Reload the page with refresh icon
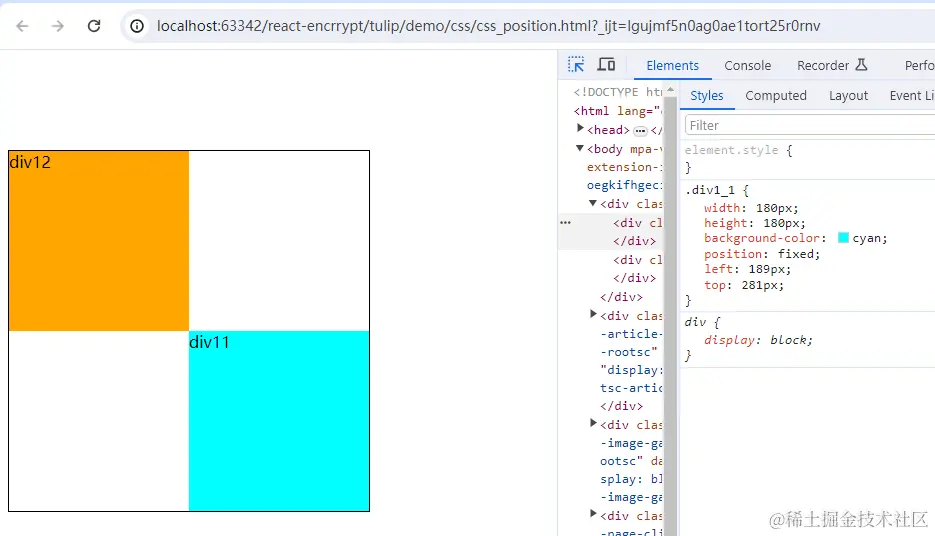 (x=94, y=26)
